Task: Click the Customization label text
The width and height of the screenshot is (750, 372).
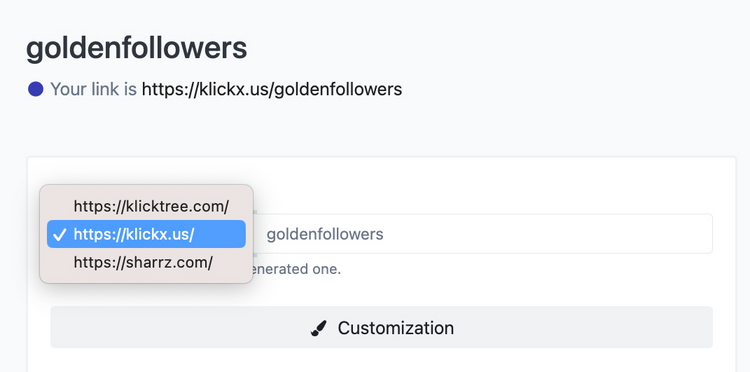Action: [x=396, y=328]
